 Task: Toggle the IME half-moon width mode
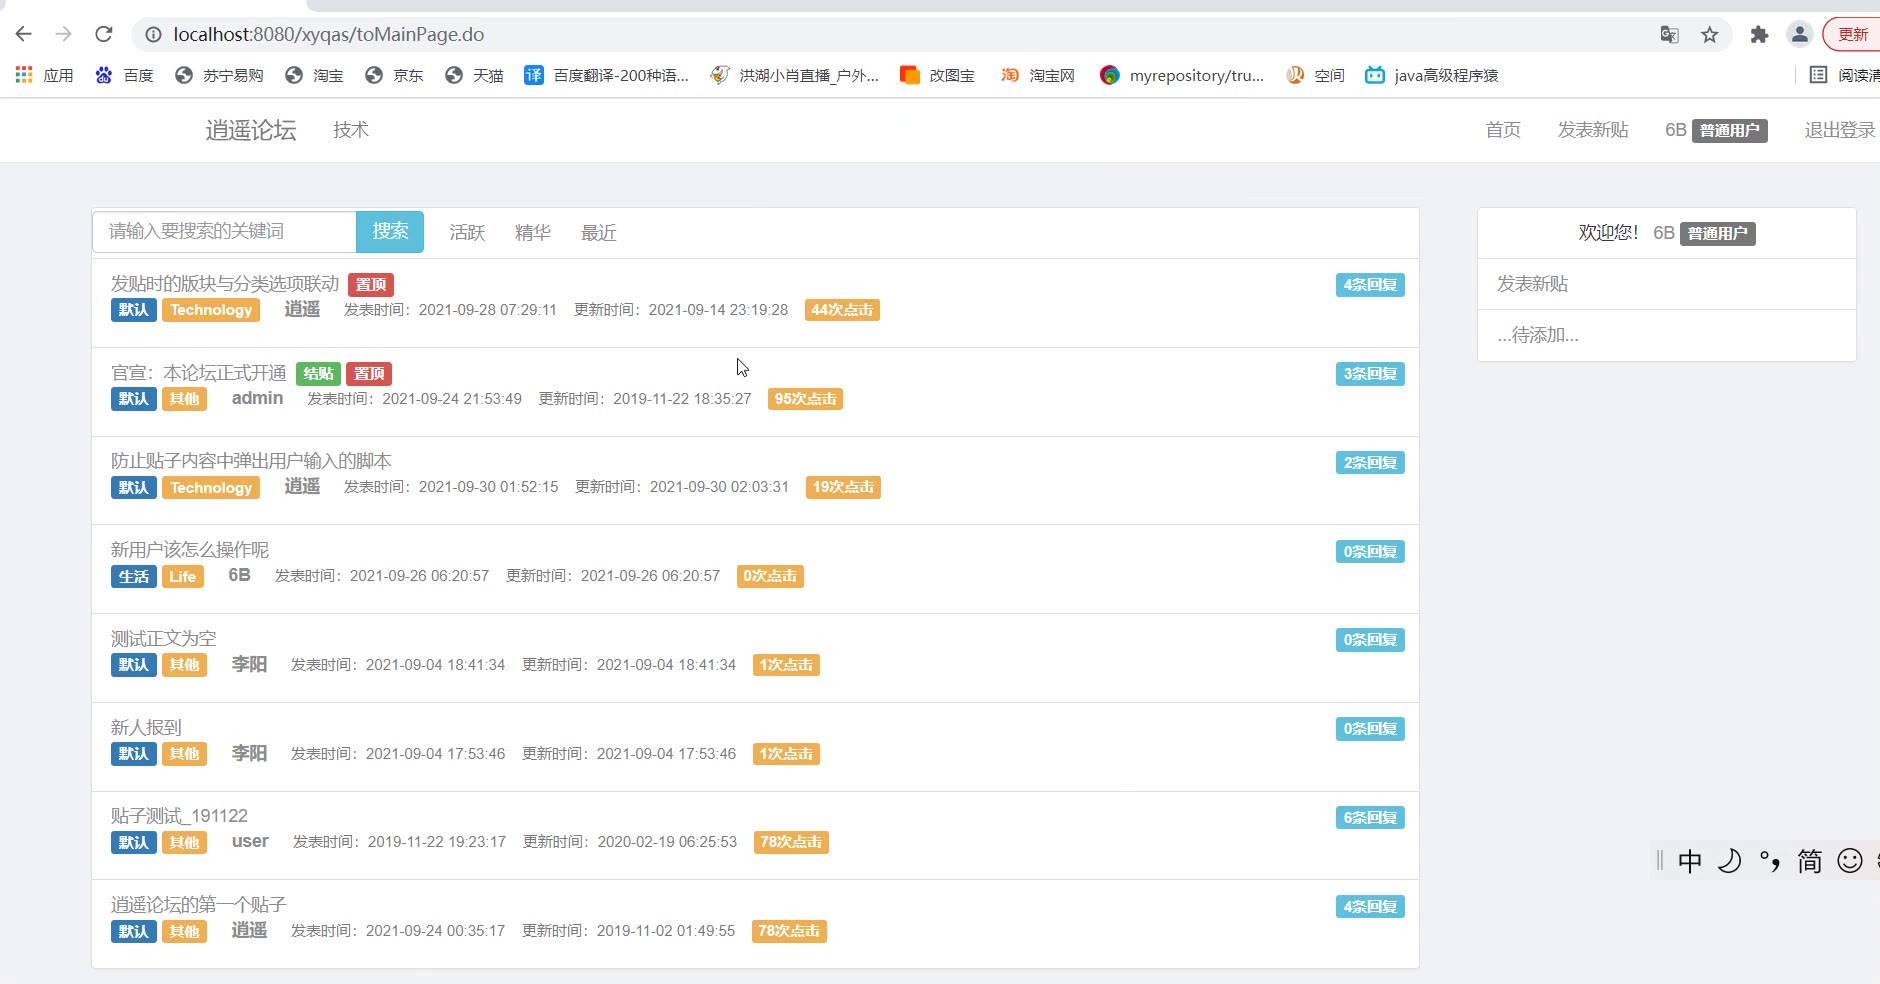1730,861
